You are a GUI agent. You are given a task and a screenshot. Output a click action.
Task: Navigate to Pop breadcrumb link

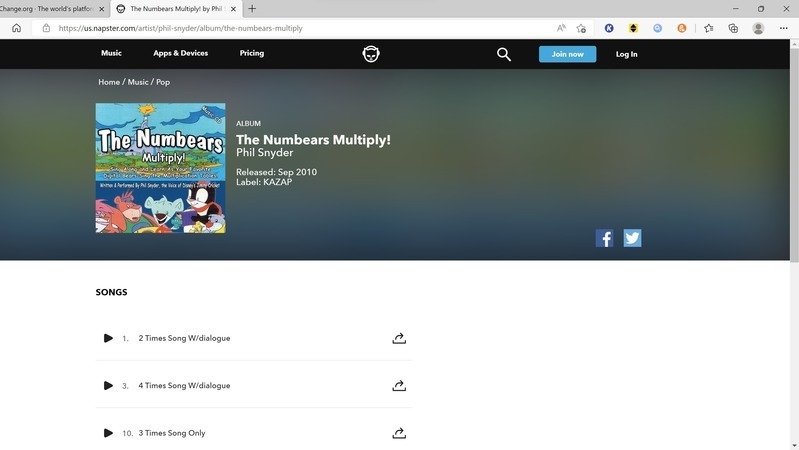click(x=163, y=82)
